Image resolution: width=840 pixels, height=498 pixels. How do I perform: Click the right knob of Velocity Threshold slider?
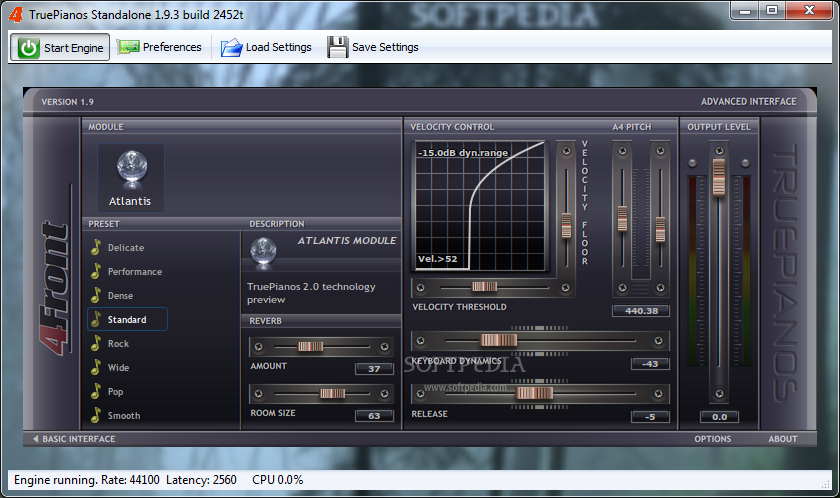565,288
